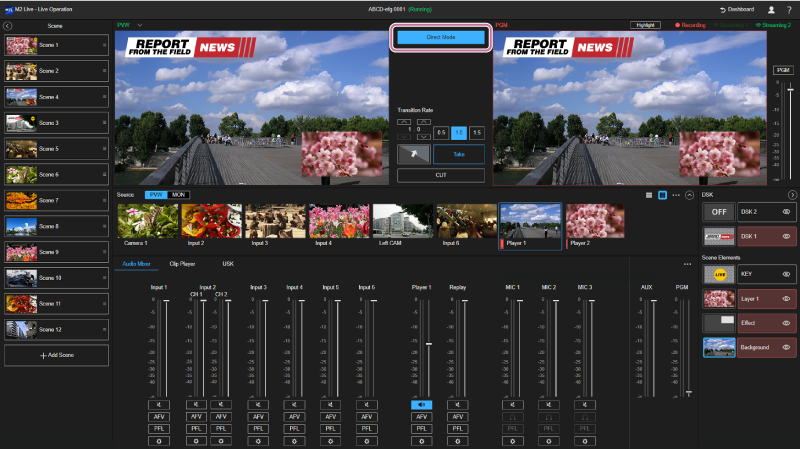800x449 pixels.
Task: Click the Take button
Action: pos(459,154)
